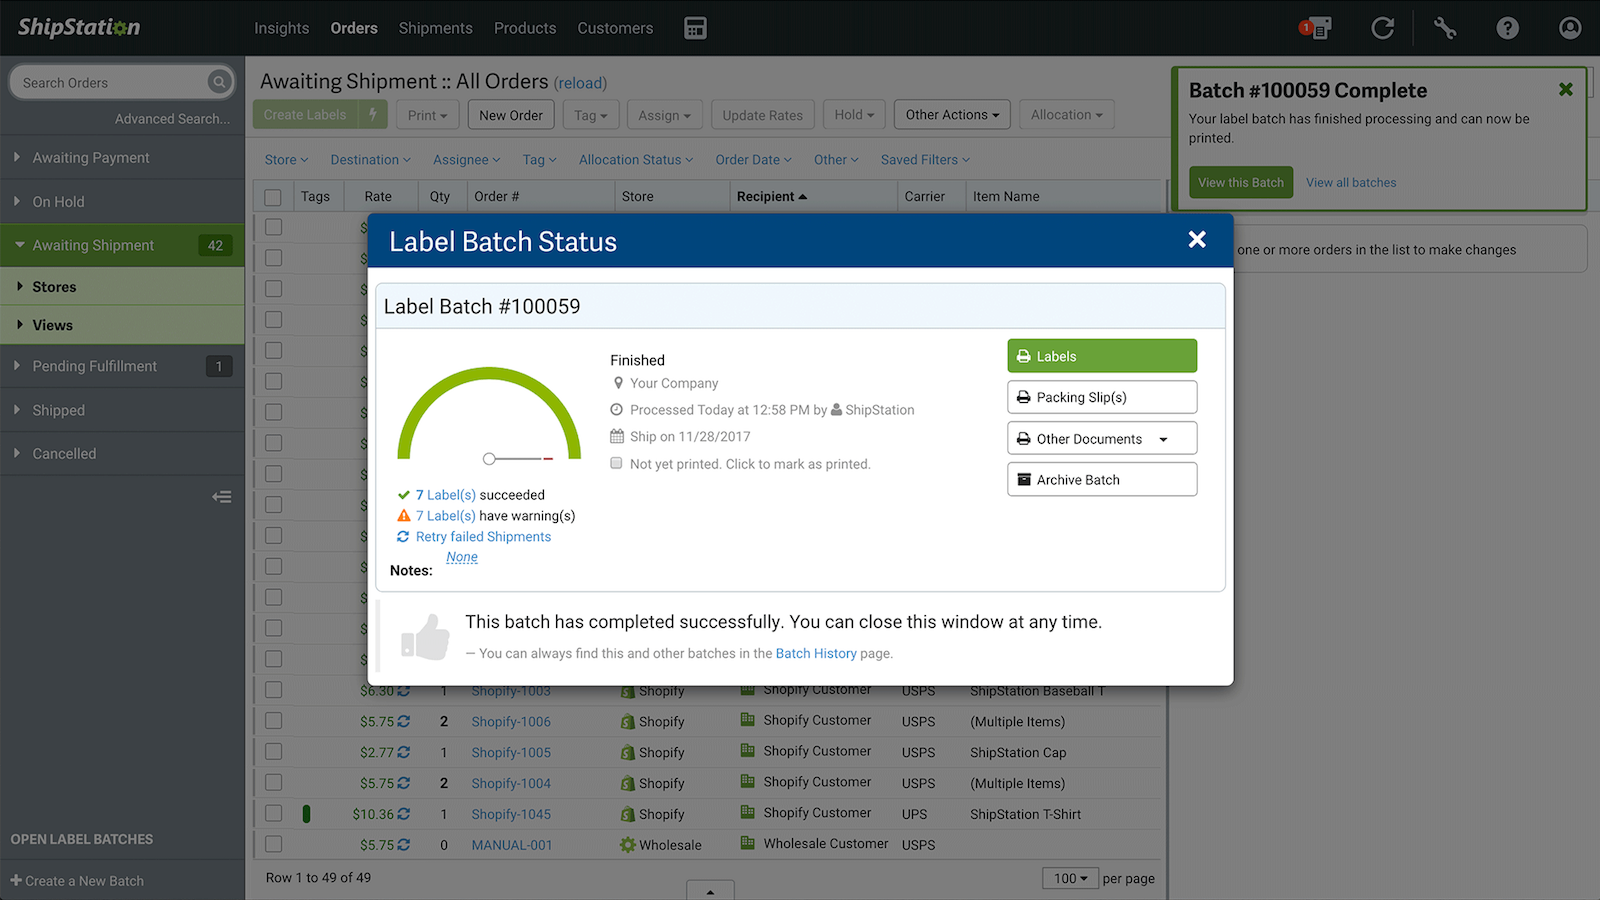1600x900 pixels.
Task: Mark the batch as printed checkbox
Action: [617, 464]
